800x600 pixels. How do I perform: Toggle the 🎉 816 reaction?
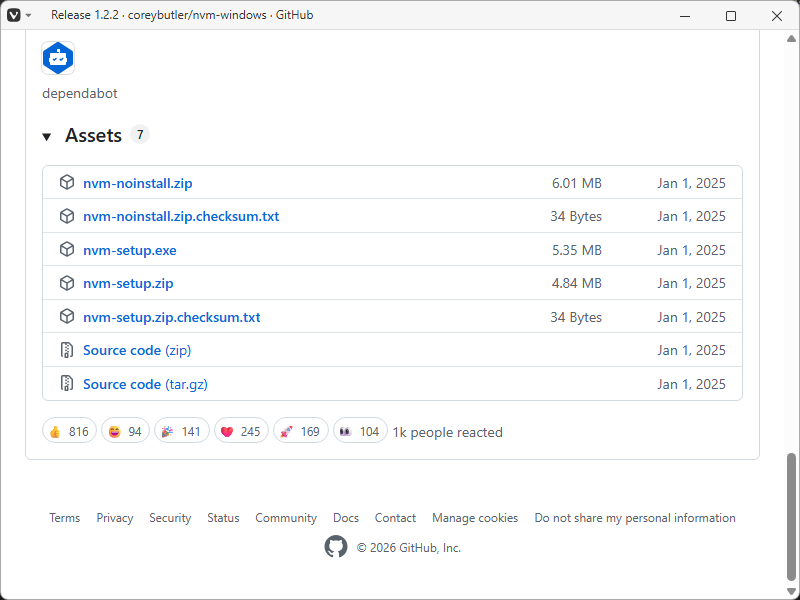point(69,430)
